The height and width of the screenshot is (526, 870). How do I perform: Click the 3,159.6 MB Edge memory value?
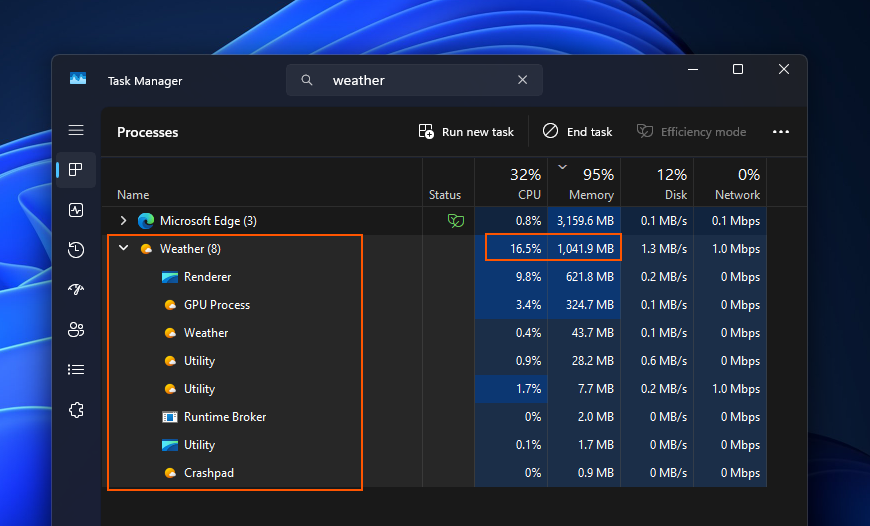(585, 221)
